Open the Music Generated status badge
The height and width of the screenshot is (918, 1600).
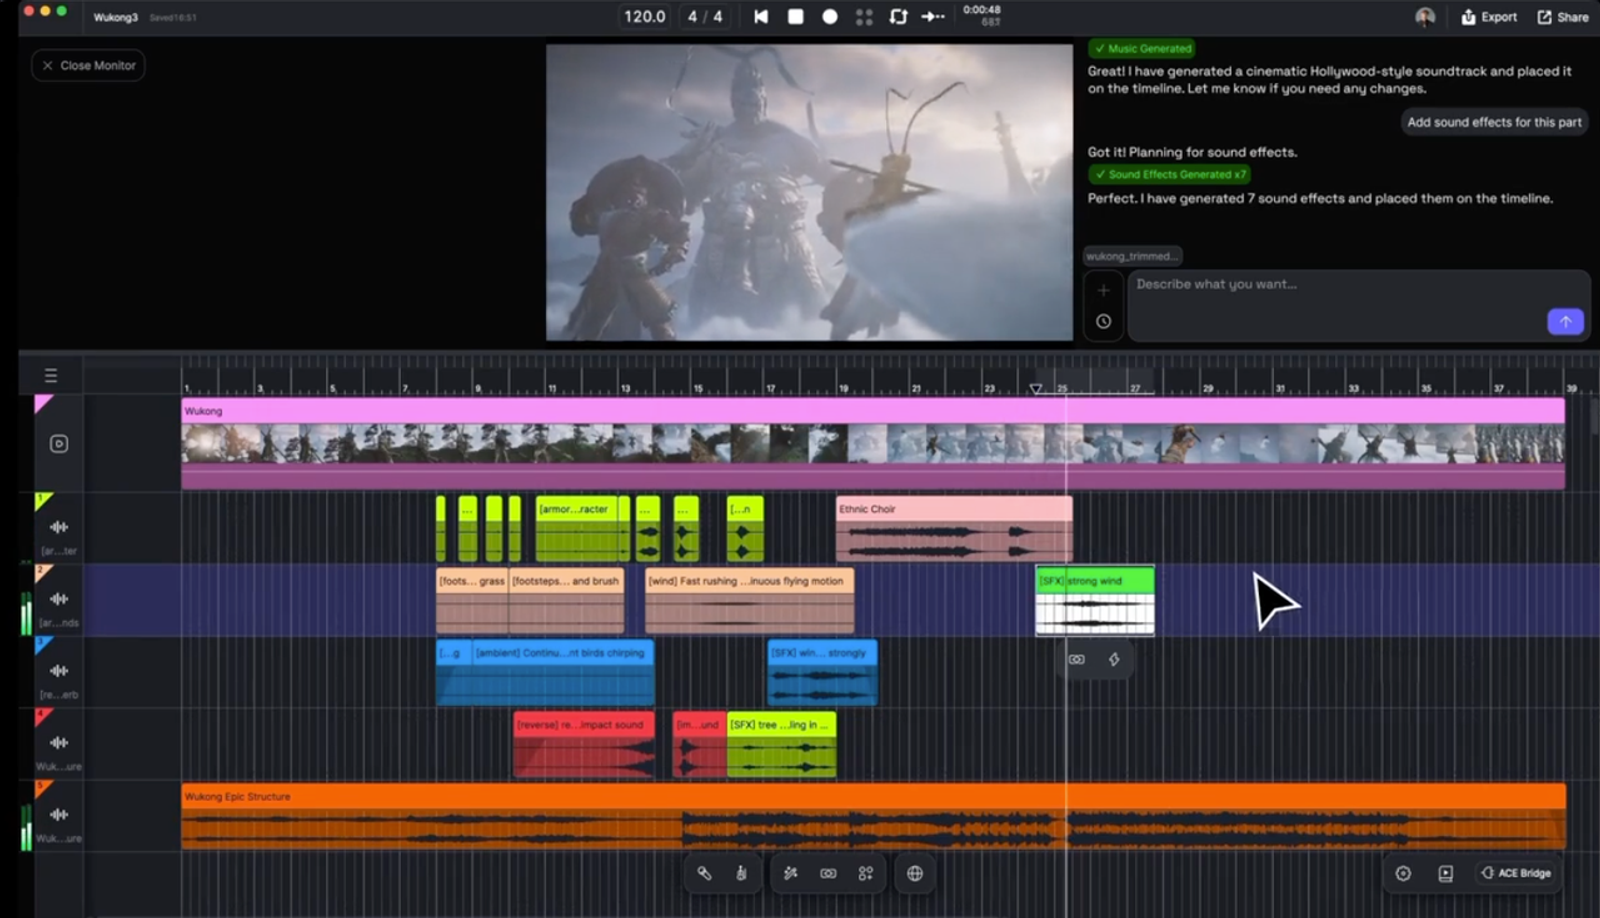[1142, 48]
